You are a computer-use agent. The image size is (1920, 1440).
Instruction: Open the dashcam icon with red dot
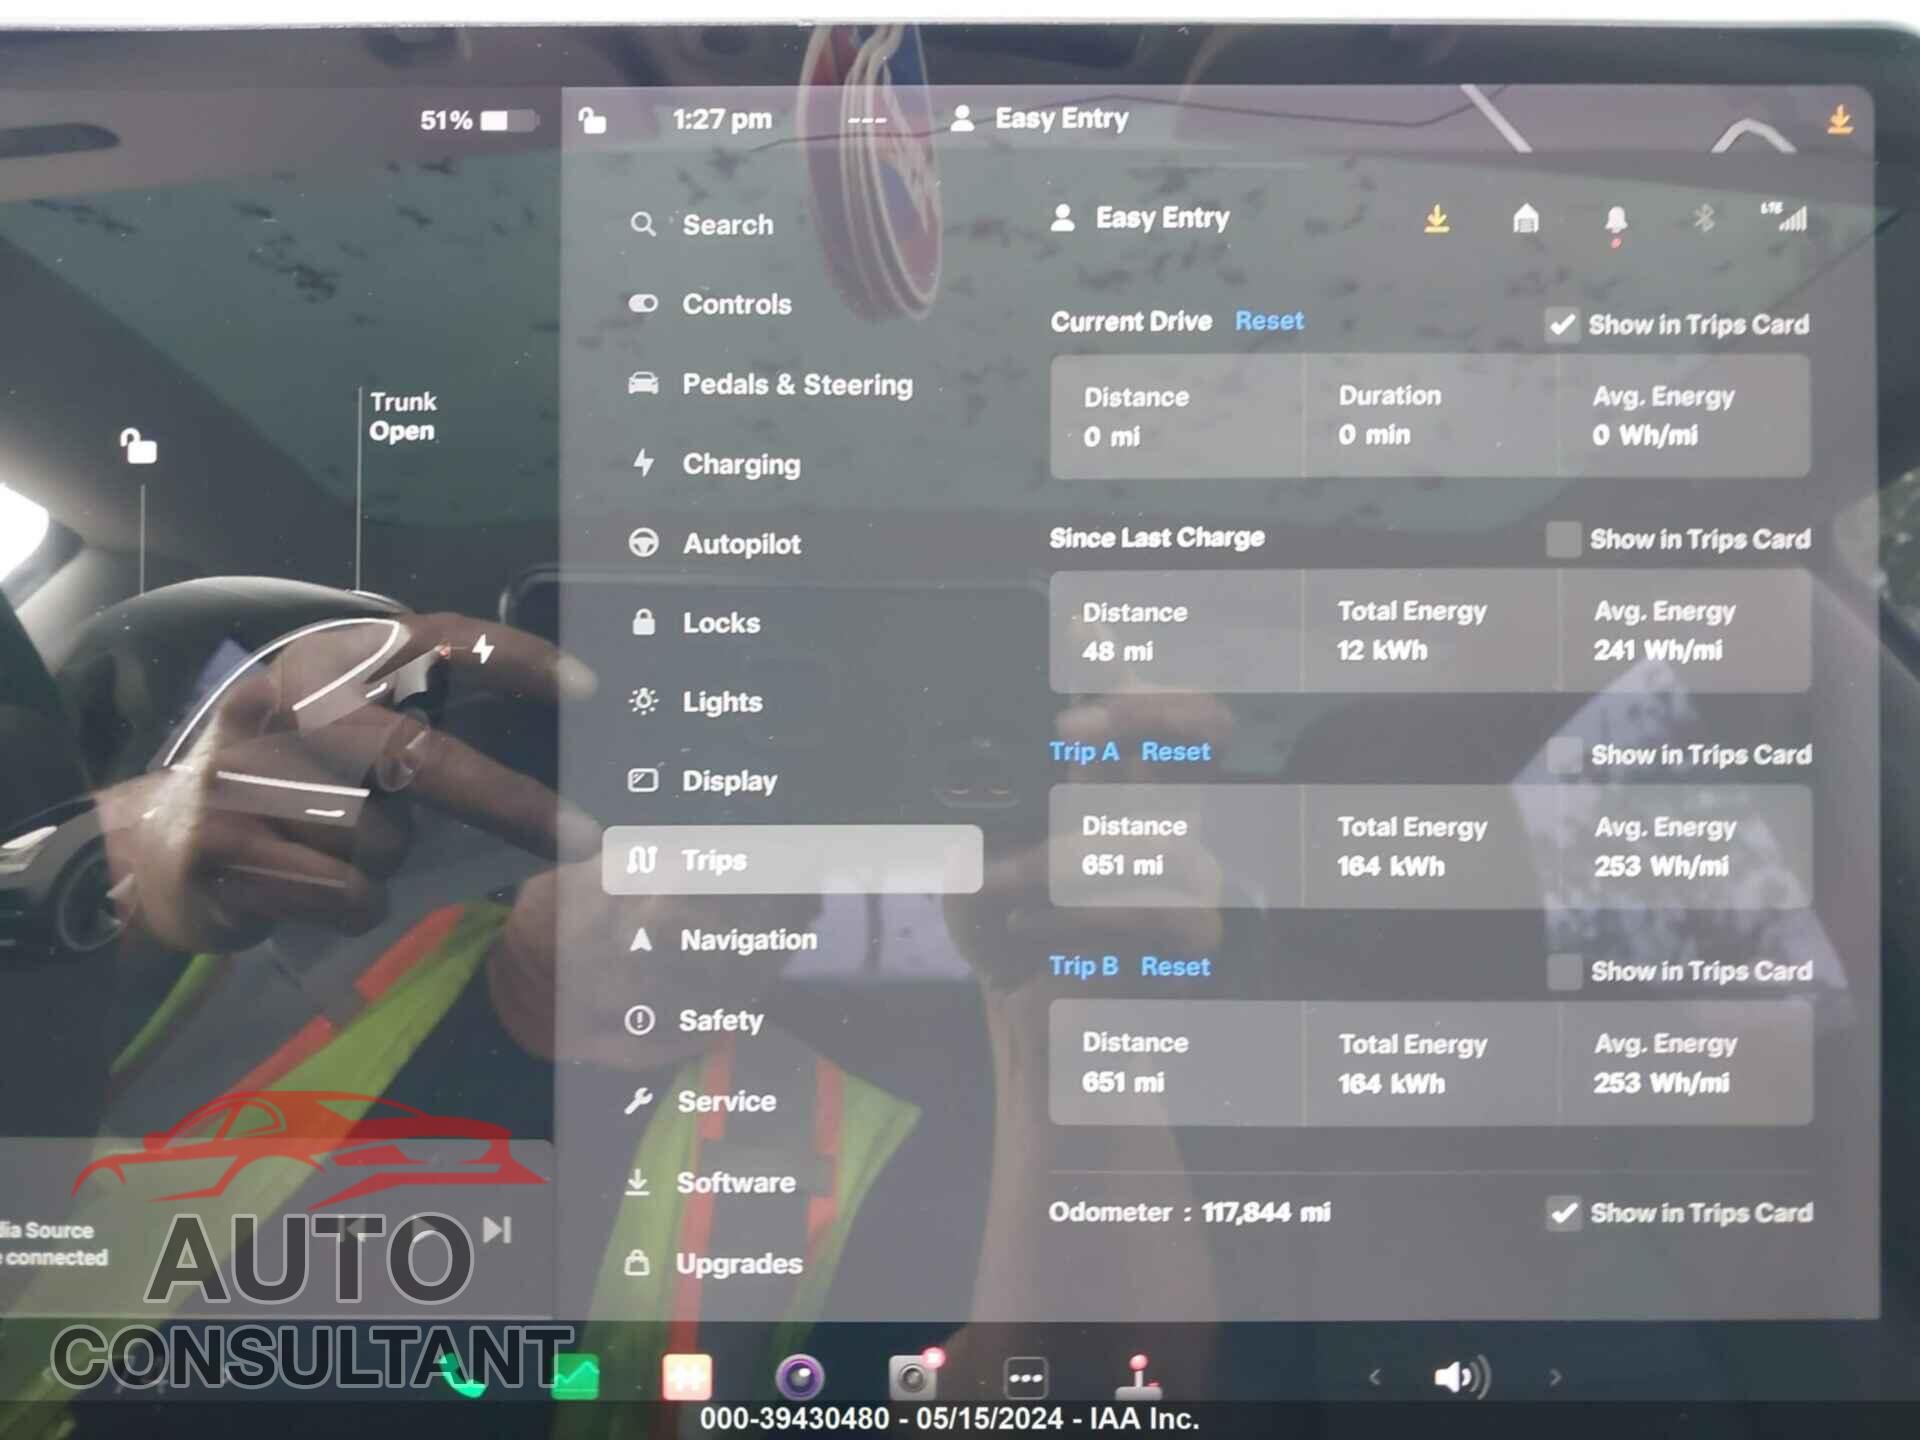point(915,1376)
